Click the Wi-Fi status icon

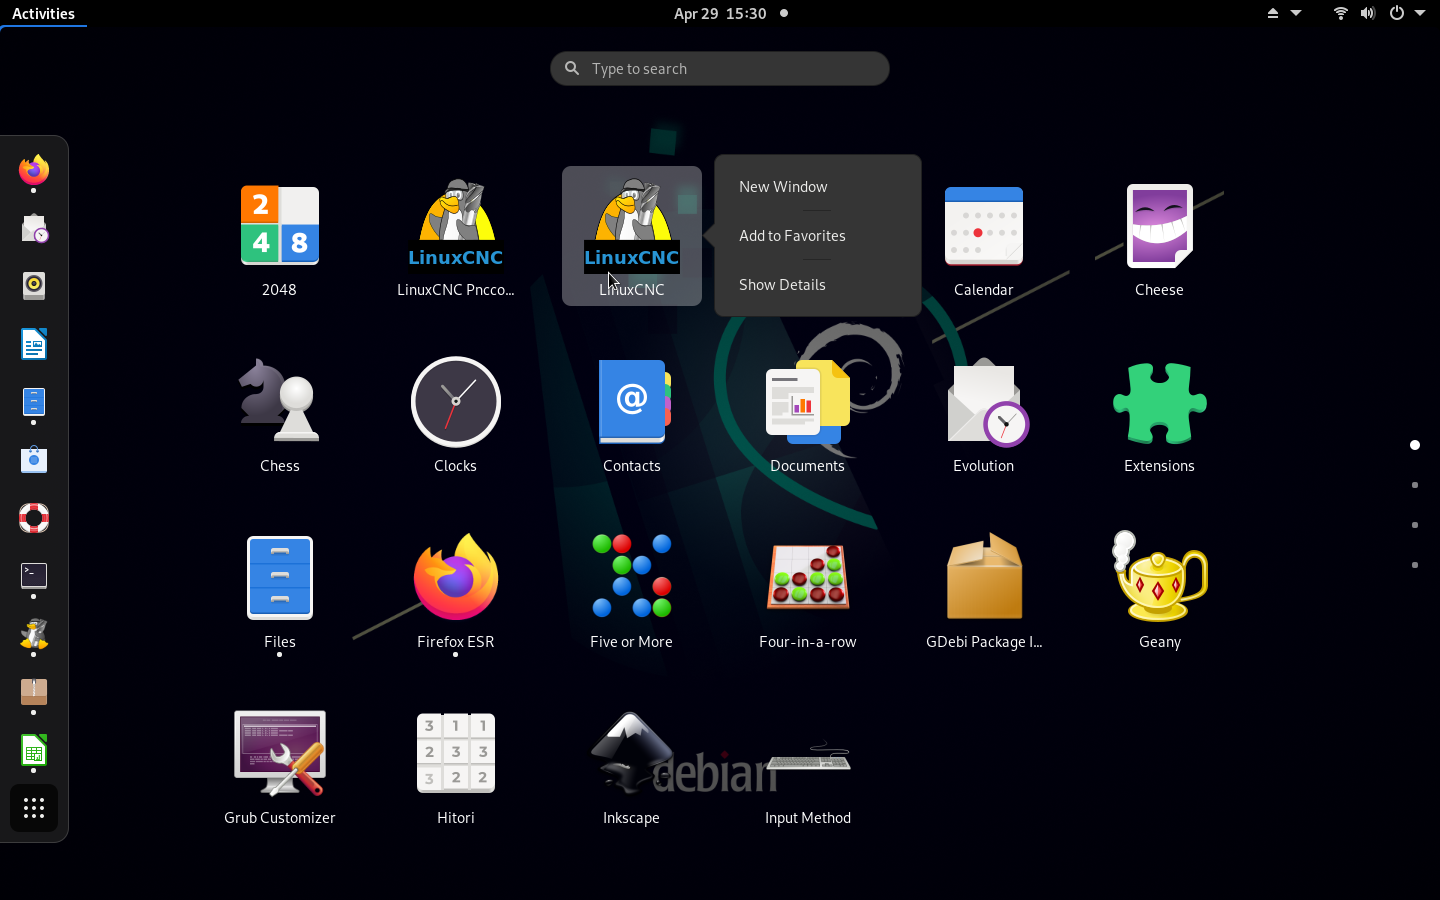point(1341,13)
